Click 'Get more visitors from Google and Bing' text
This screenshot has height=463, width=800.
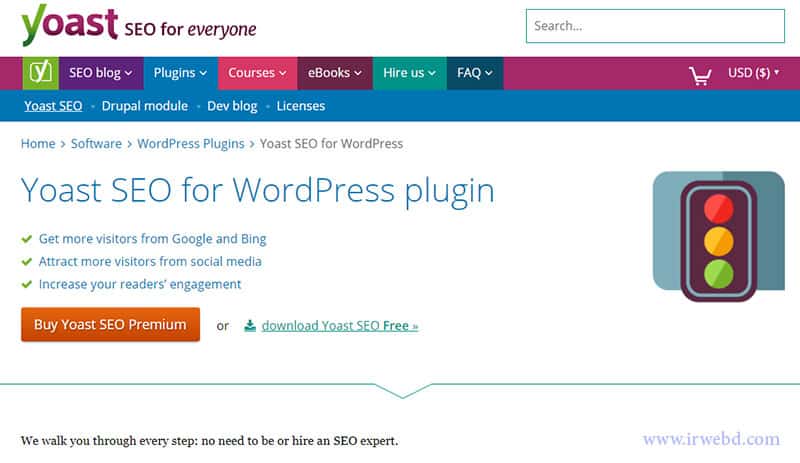point(153,238)
